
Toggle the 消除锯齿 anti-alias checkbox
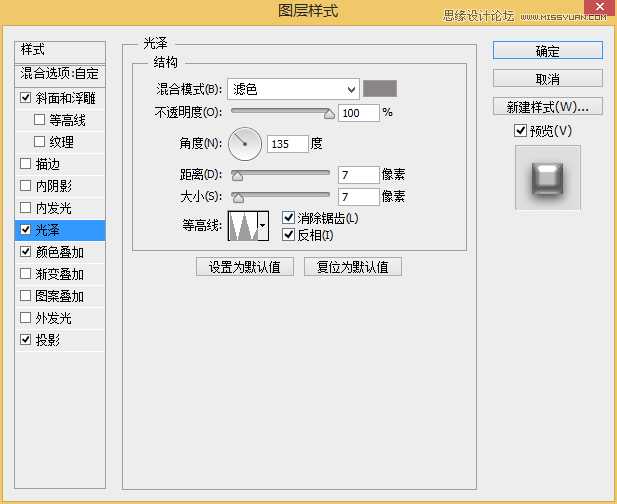[x=289, y=218]
